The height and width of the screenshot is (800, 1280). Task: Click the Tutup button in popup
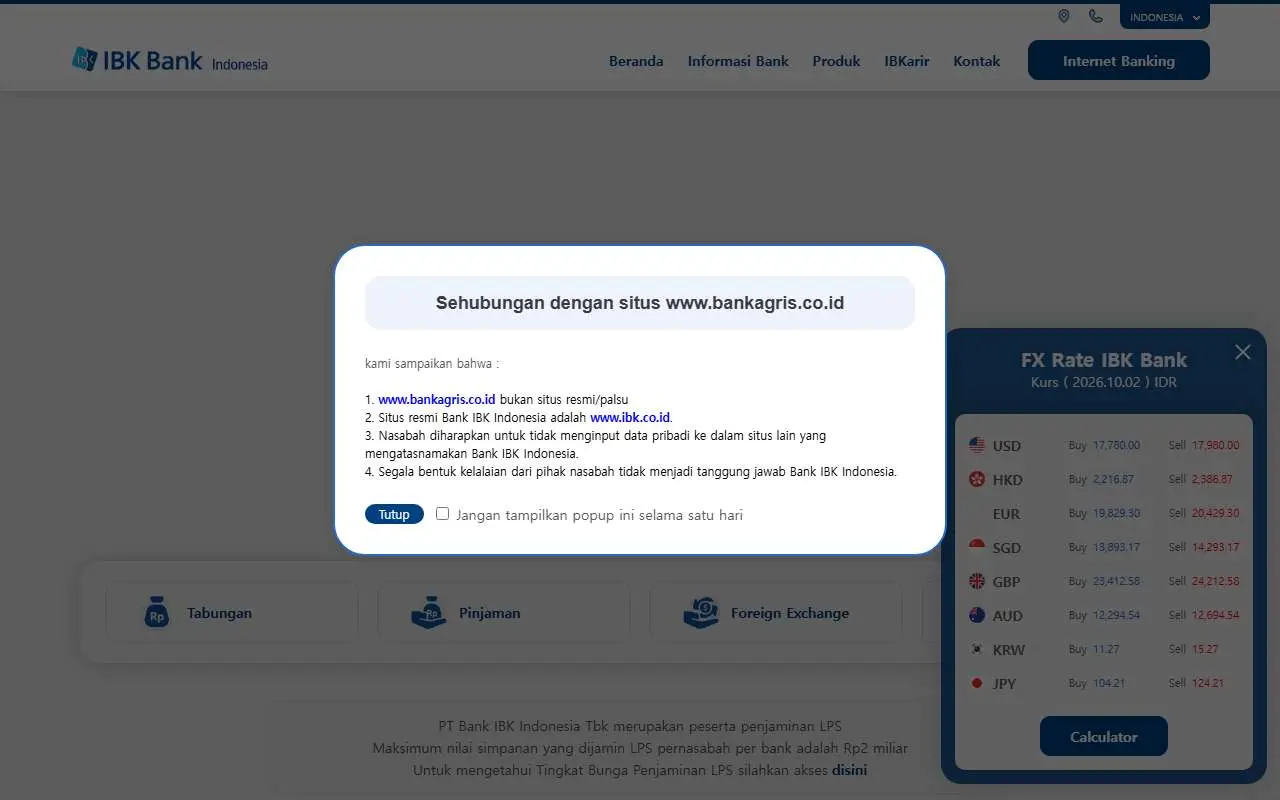(x=394, y=514)
